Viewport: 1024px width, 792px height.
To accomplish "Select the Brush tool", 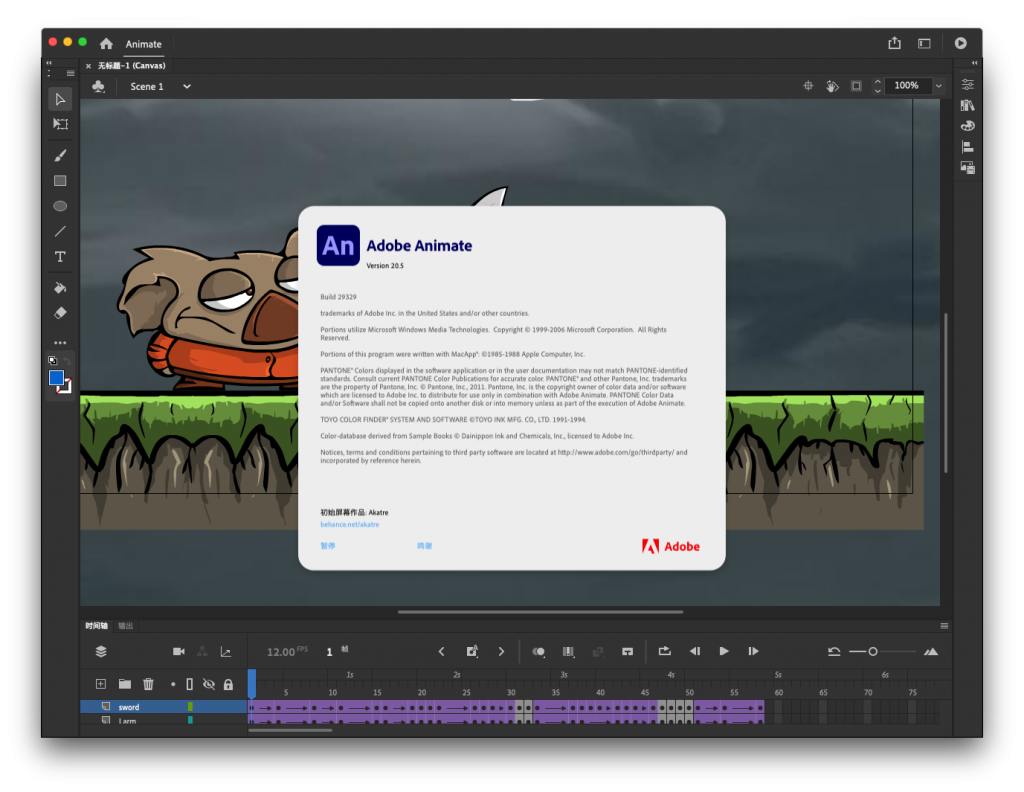I will pos(60,155).
